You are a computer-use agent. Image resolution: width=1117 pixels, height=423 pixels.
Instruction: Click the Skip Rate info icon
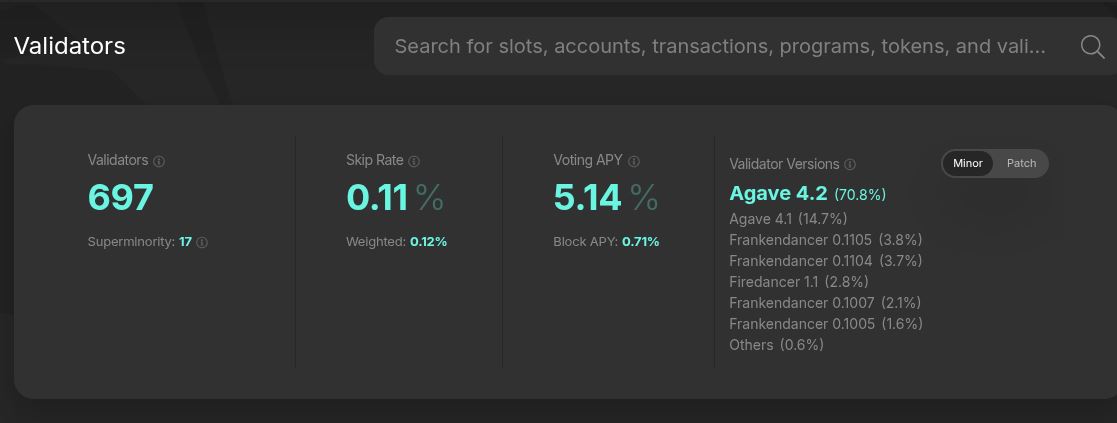[x=414, y=162]
